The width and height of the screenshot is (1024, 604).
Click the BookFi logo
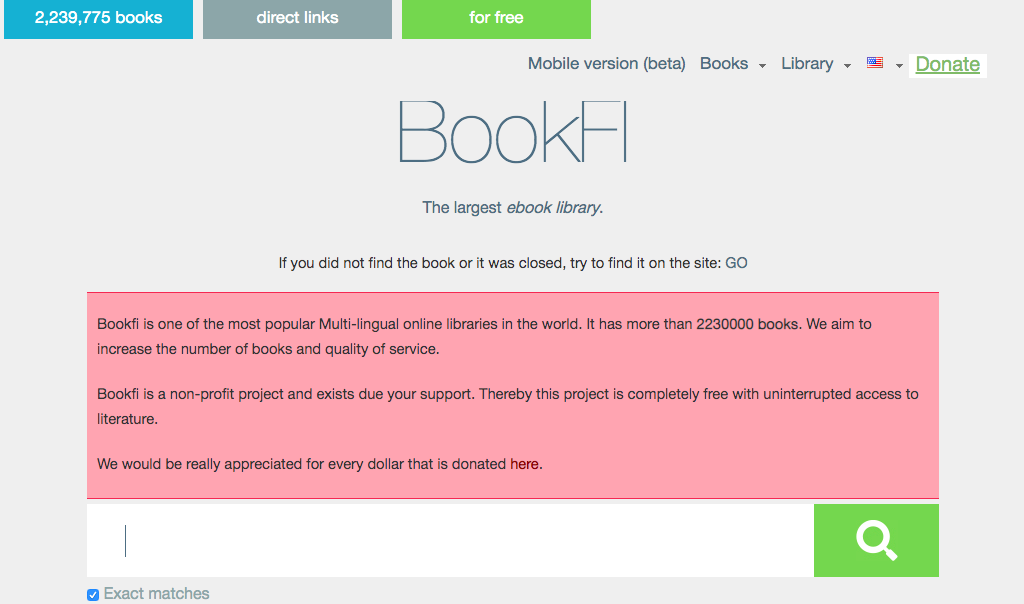click(512, 132)
